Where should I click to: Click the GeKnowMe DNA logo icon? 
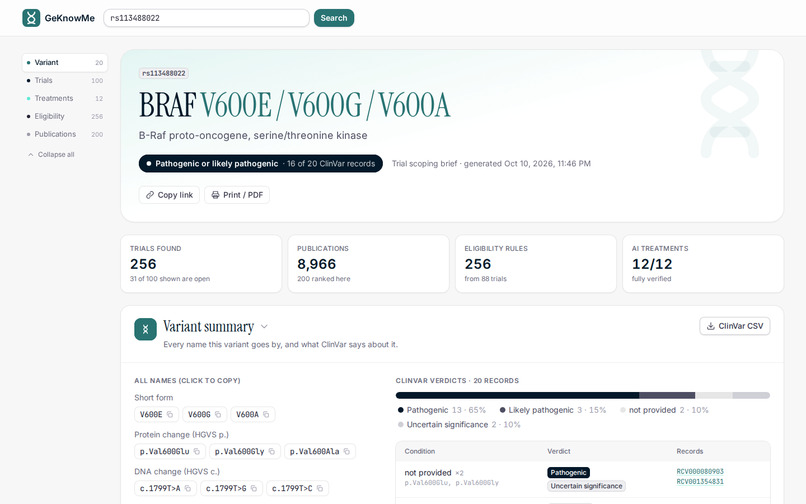(x=31, y=18)
